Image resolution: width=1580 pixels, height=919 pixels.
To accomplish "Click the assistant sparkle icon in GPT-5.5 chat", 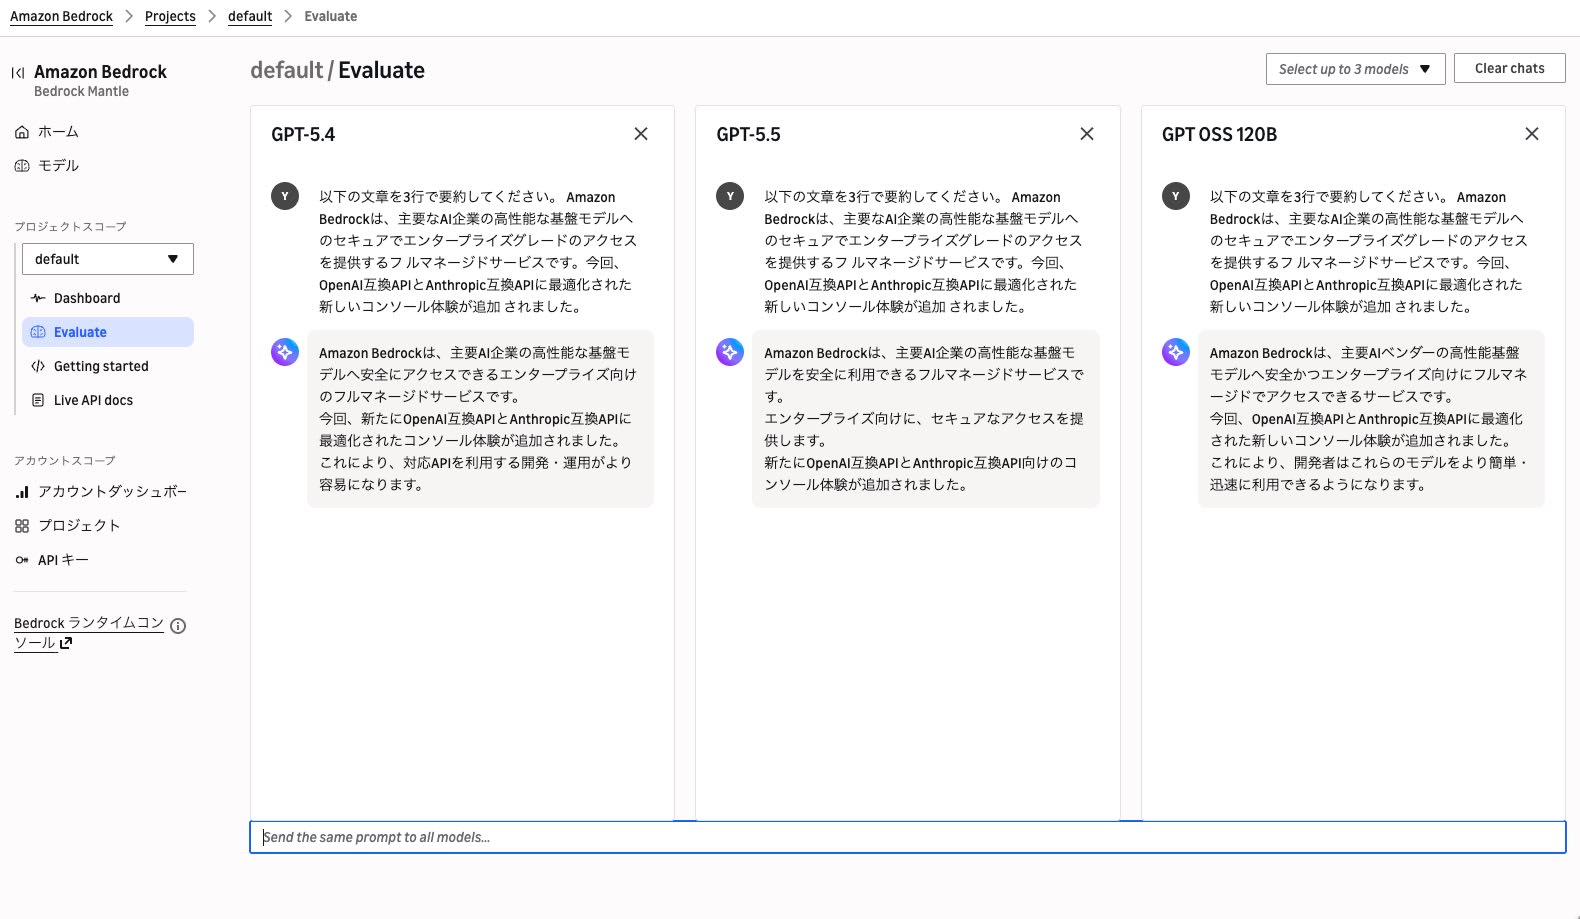I will (730, 352).
